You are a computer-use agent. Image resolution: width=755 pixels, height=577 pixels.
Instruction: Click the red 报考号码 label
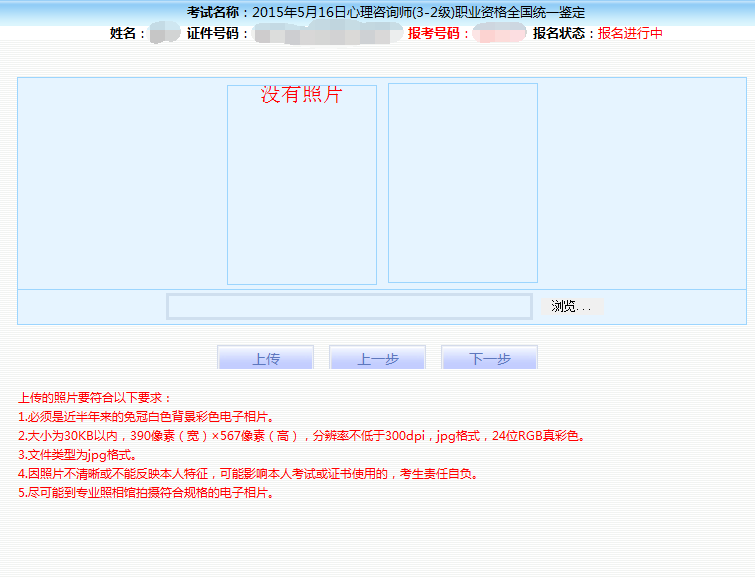click(438, 33)
